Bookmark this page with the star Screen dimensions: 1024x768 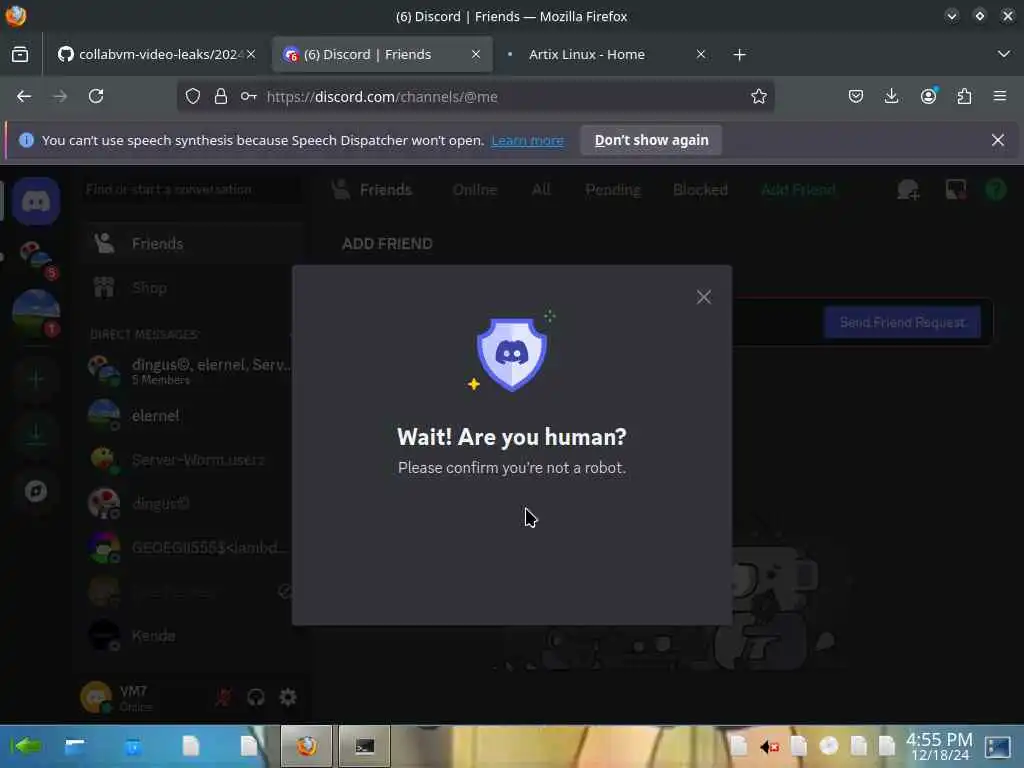coord(758,97)
